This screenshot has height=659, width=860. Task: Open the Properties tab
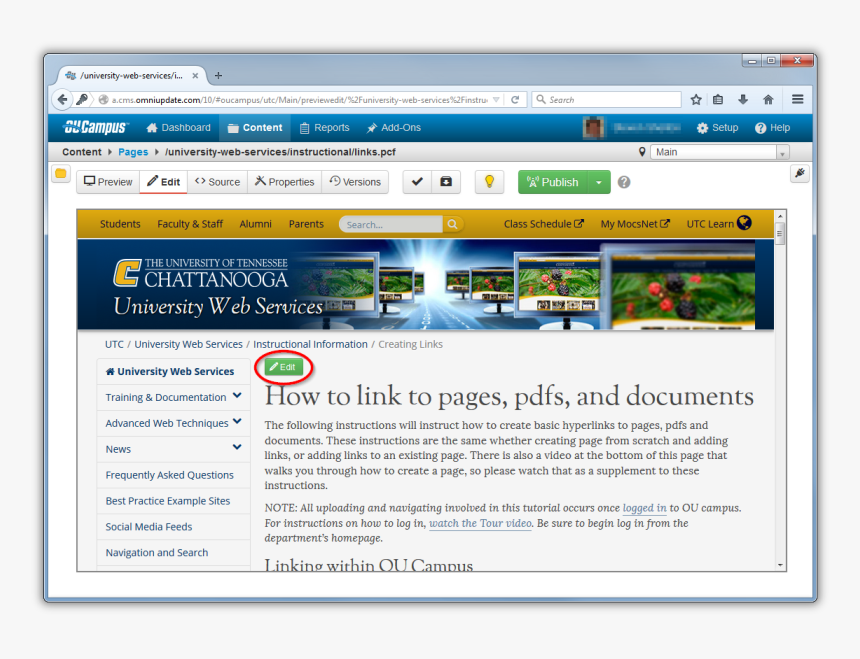(285, 182)
